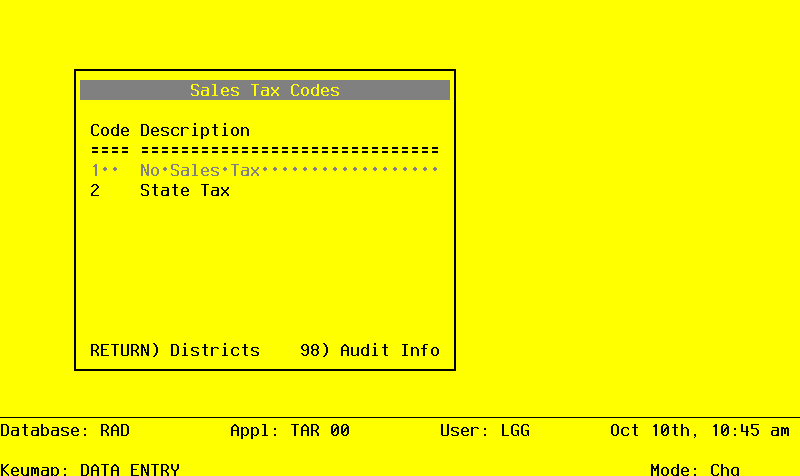Viewport: 800px width, 476px height.
Task: Click the 'Sales Tax Codes' title bar
Action: click(x=265, y=90)
